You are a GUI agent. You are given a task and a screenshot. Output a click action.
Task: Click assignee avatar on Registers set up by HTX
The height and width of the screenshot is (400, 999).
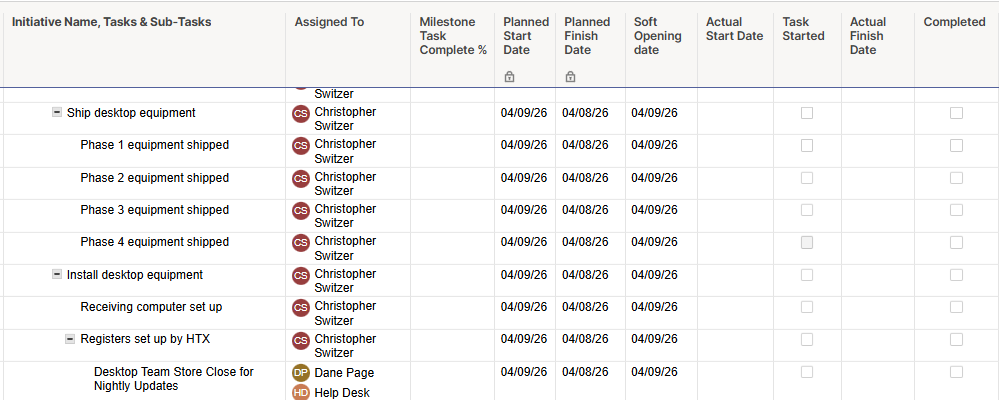point(301,340)
